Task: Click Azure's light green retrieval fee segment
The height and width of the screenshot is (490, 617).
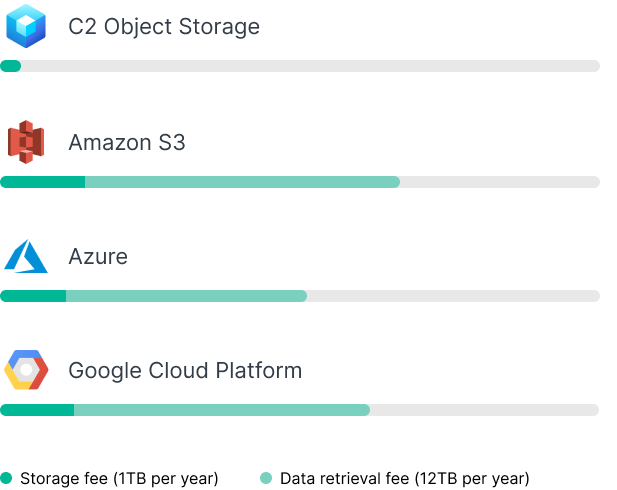Action: 187,296
